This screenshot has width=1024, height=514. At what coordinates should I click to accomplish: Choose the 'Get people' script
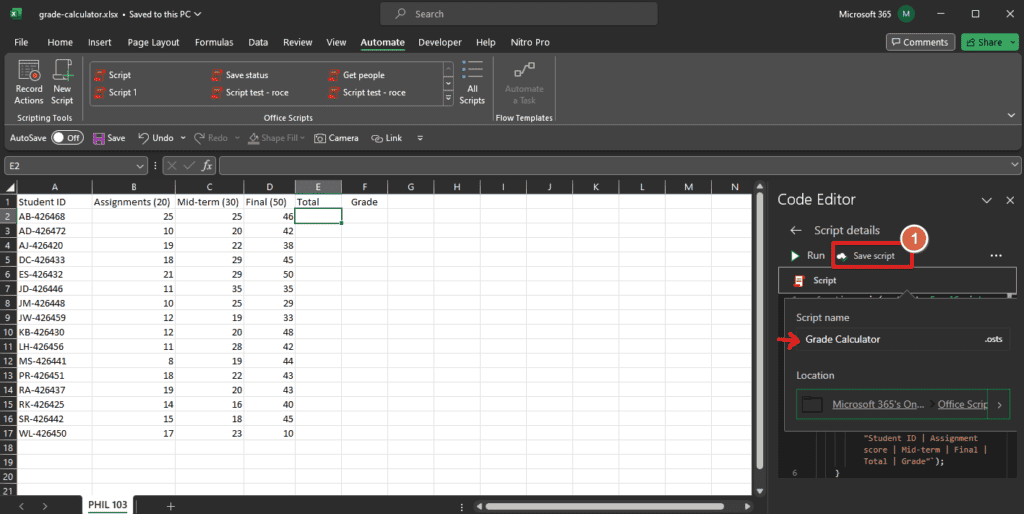click(x=357, y=75)
